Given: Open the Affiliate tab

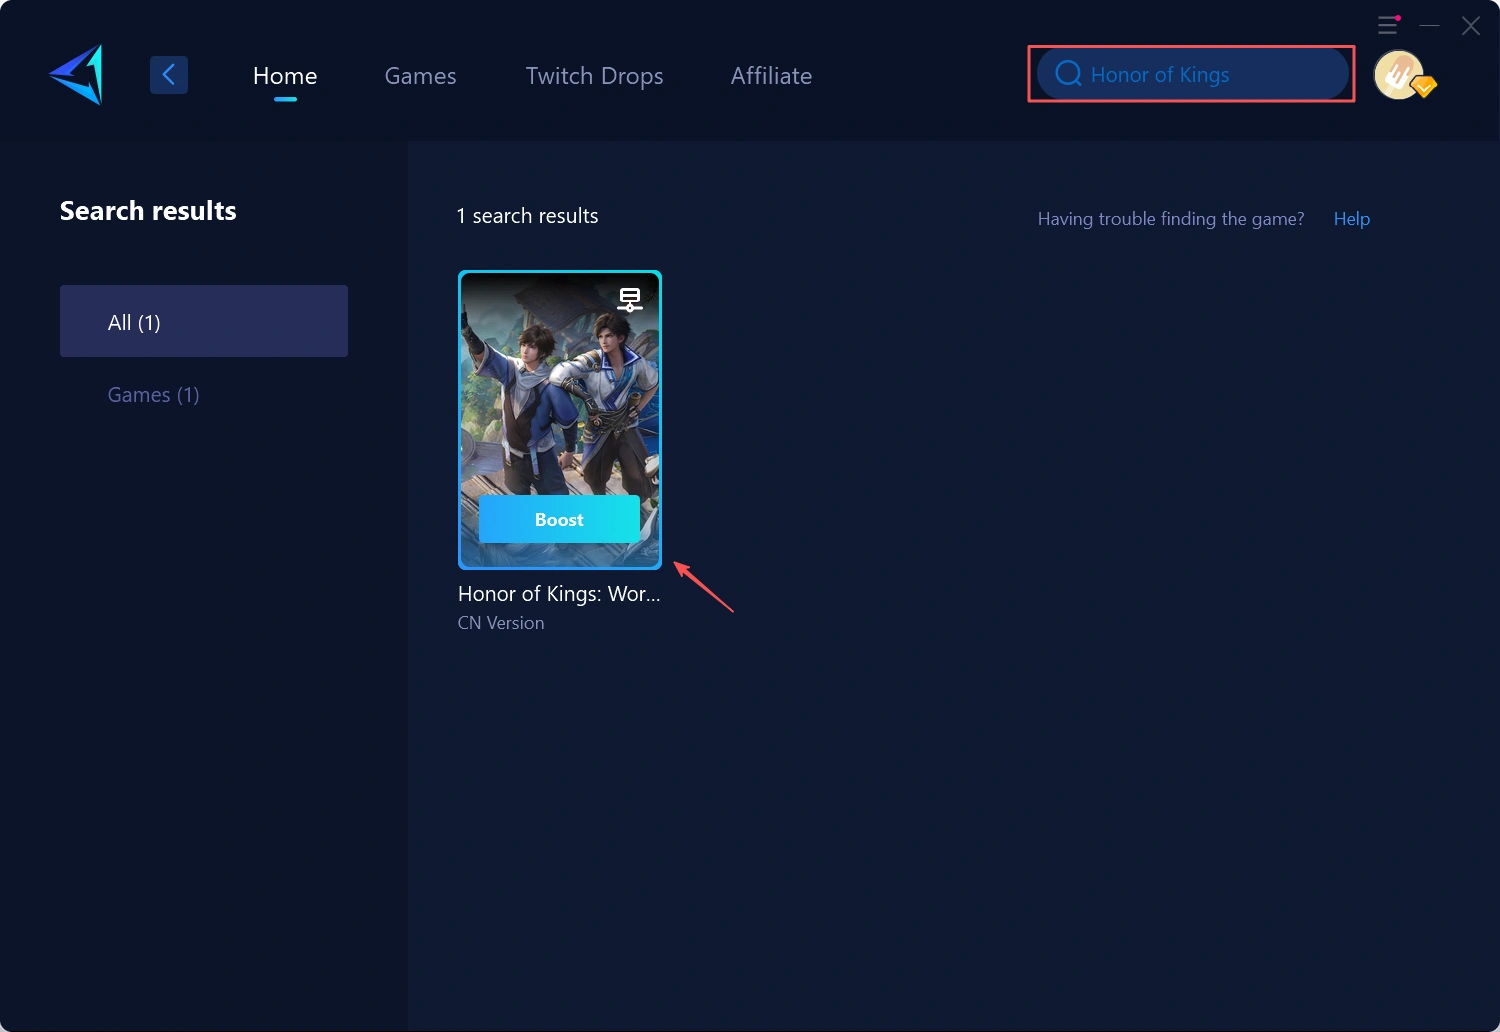Looking at the screenshot, I should (771, 76).
